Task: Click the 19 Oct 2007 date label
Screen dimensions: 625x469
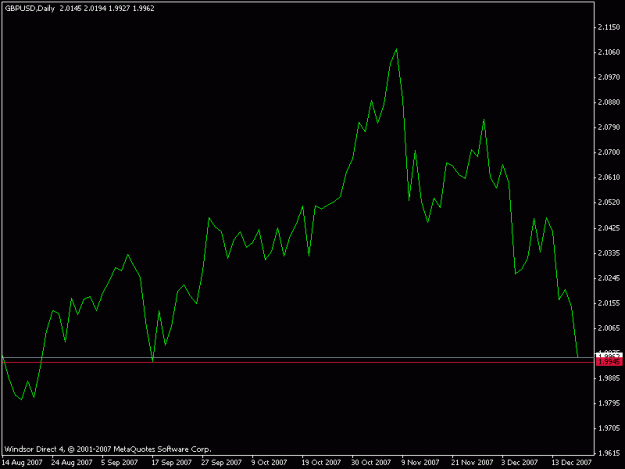Action: 321,463
